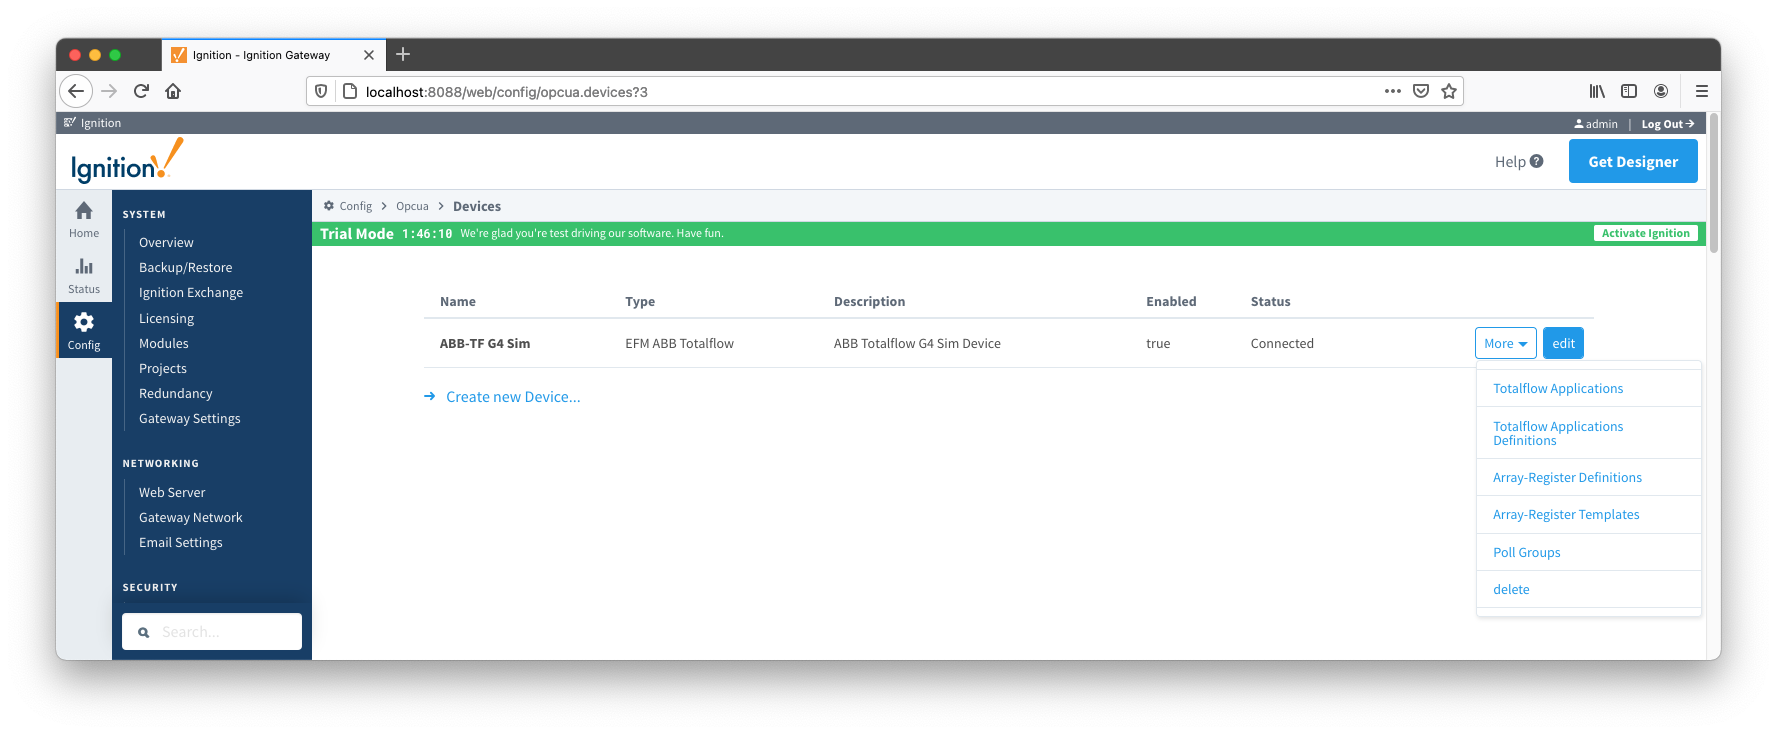Open the page actions ellipsis menu

coord(1393,91)
